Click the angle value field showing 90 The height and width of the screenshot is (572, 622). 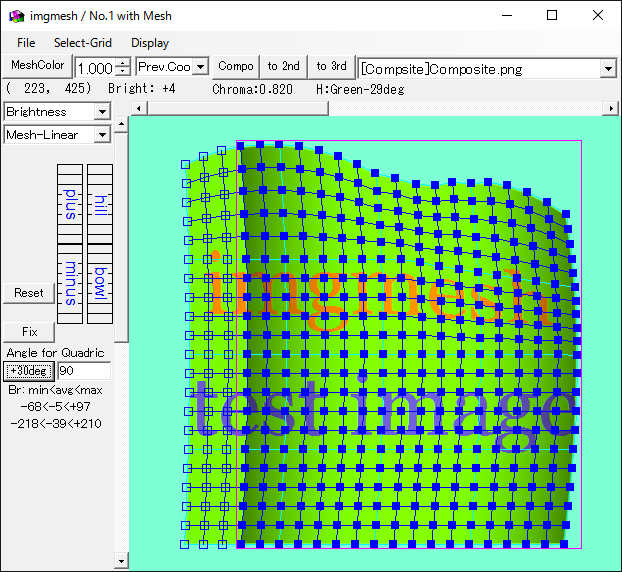point(84,371)
